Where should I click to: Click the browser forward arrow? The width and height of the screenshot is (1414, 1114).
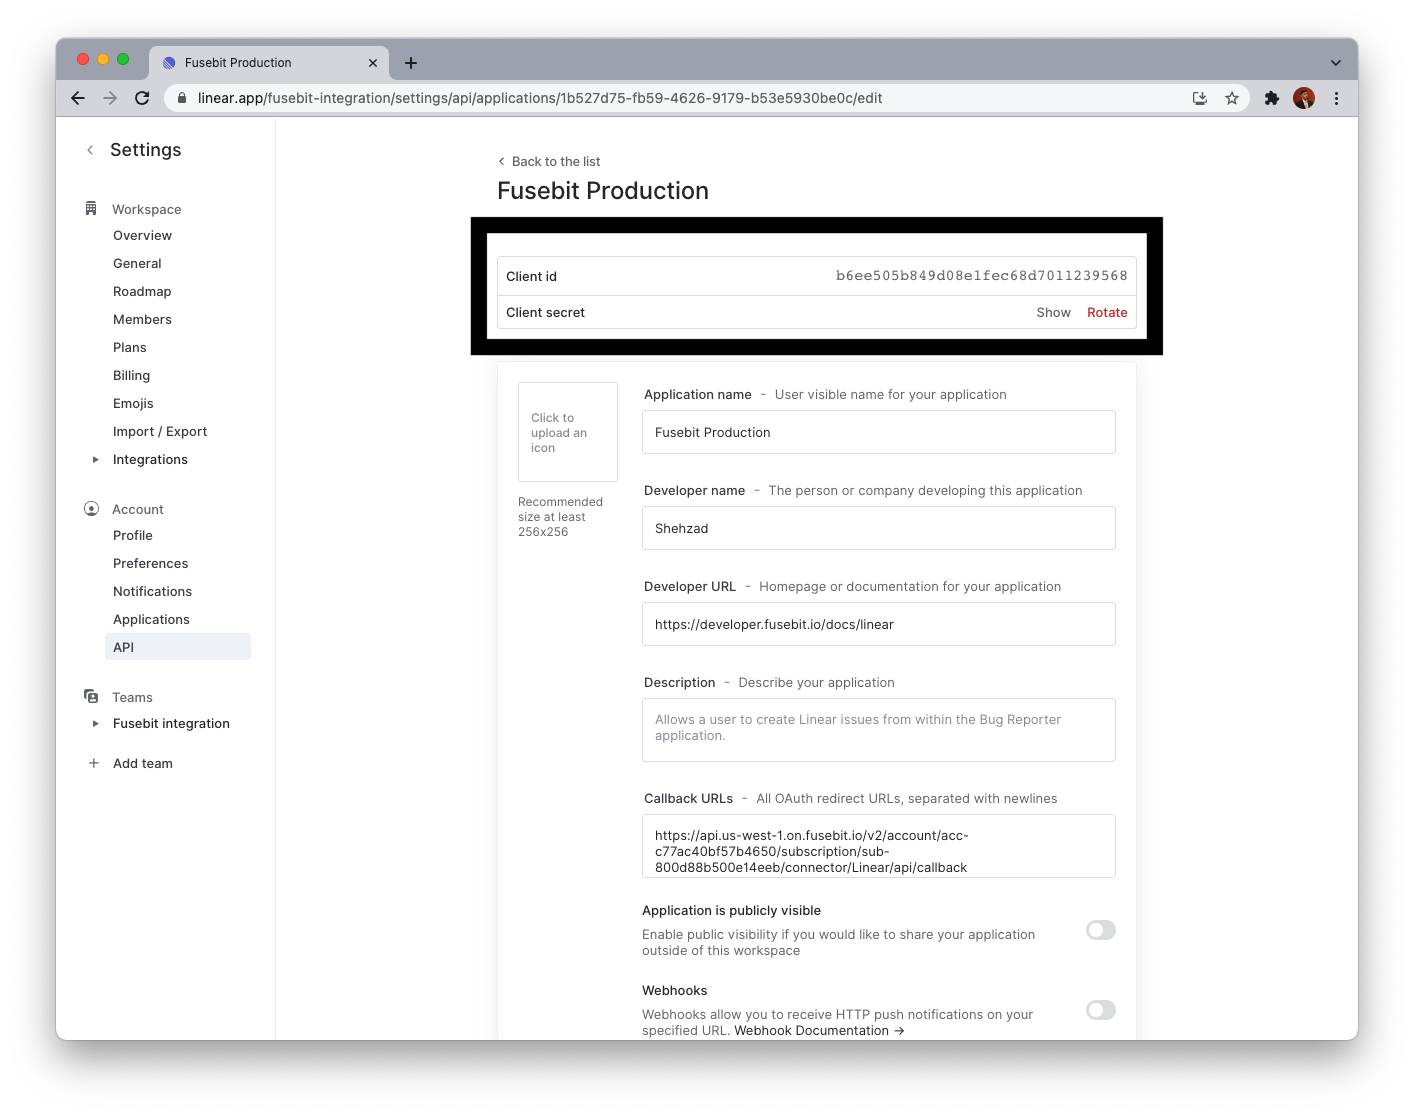(x=110, y=98)
